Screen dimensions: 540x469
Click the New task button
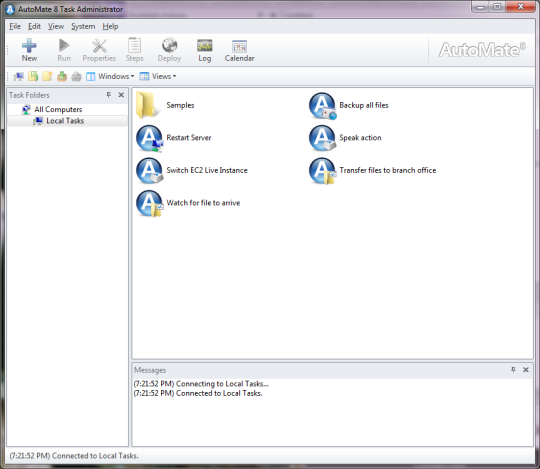pos(29,50)
